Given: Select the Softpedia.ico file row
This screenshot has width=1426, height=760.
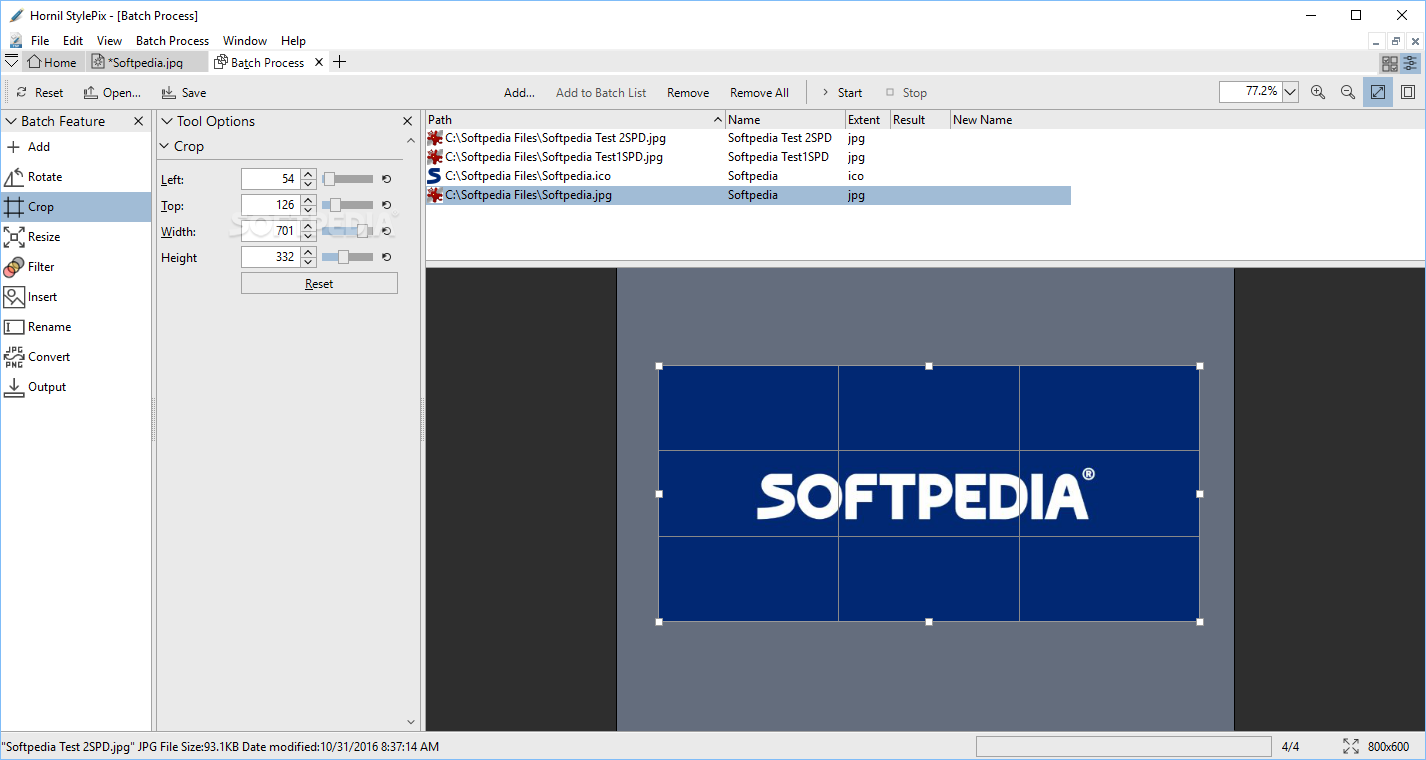Looking at the screenshot, I should 748,176.
